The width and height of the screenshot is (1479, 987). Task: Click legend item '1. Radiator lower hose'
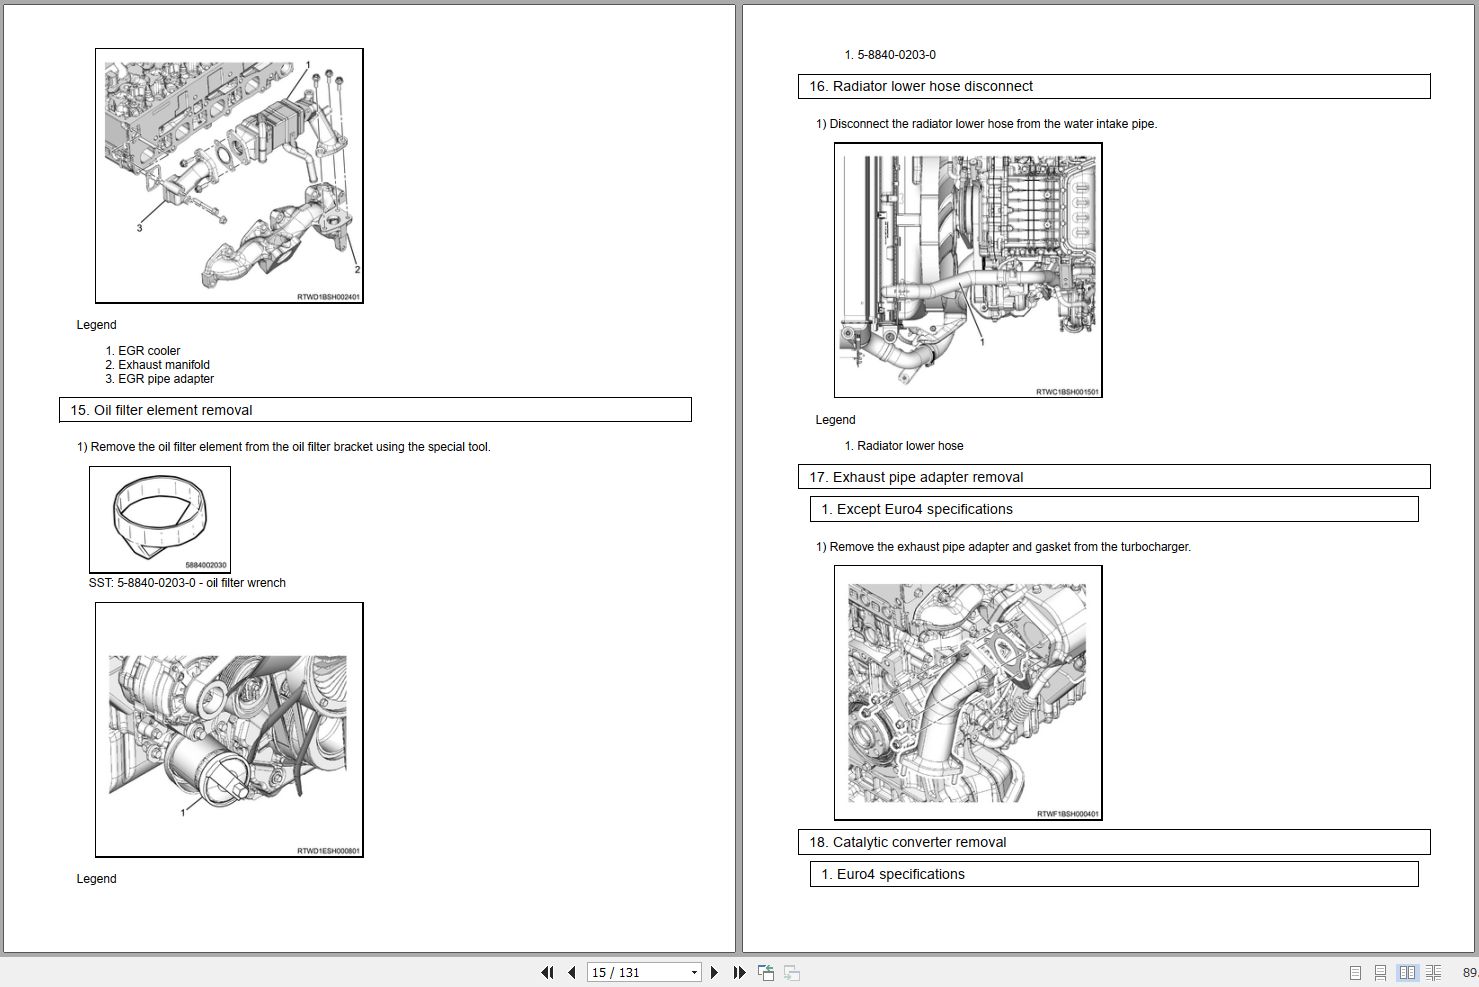coord(904,446)
